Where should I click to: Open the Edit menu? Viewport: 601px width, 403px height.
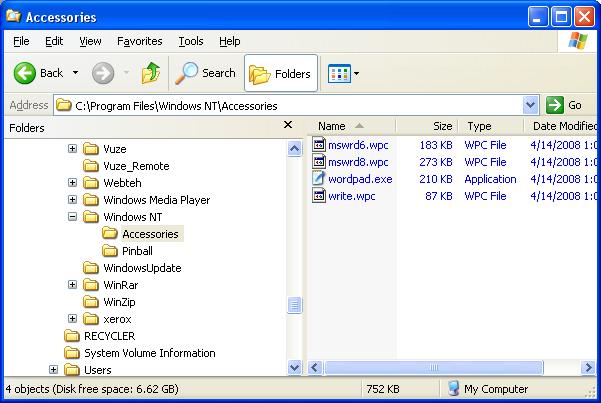54,41
